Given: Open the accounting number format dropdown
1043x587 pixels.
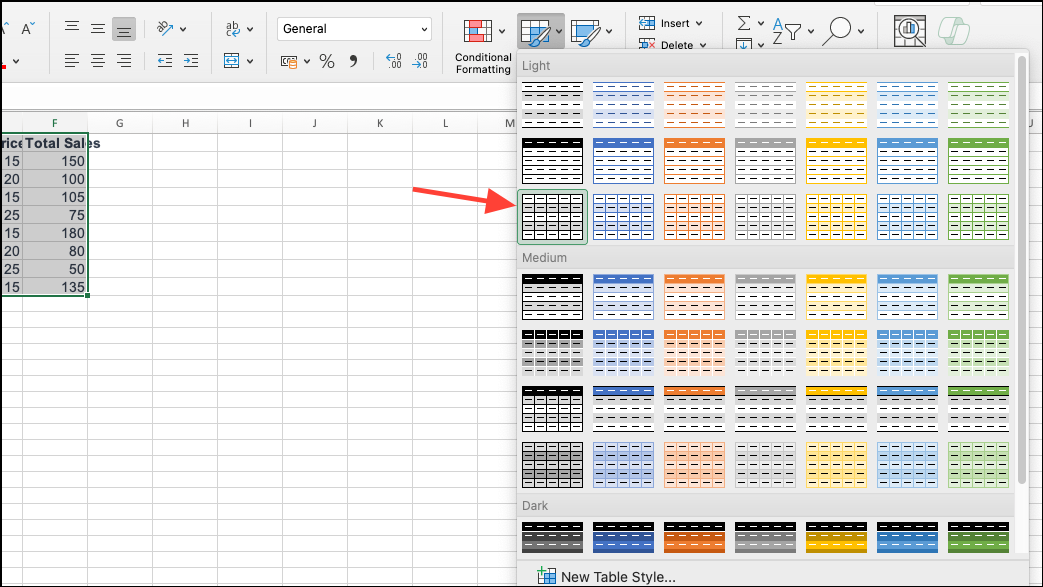Looking at the screenshot, I should (x=307, y=61).
